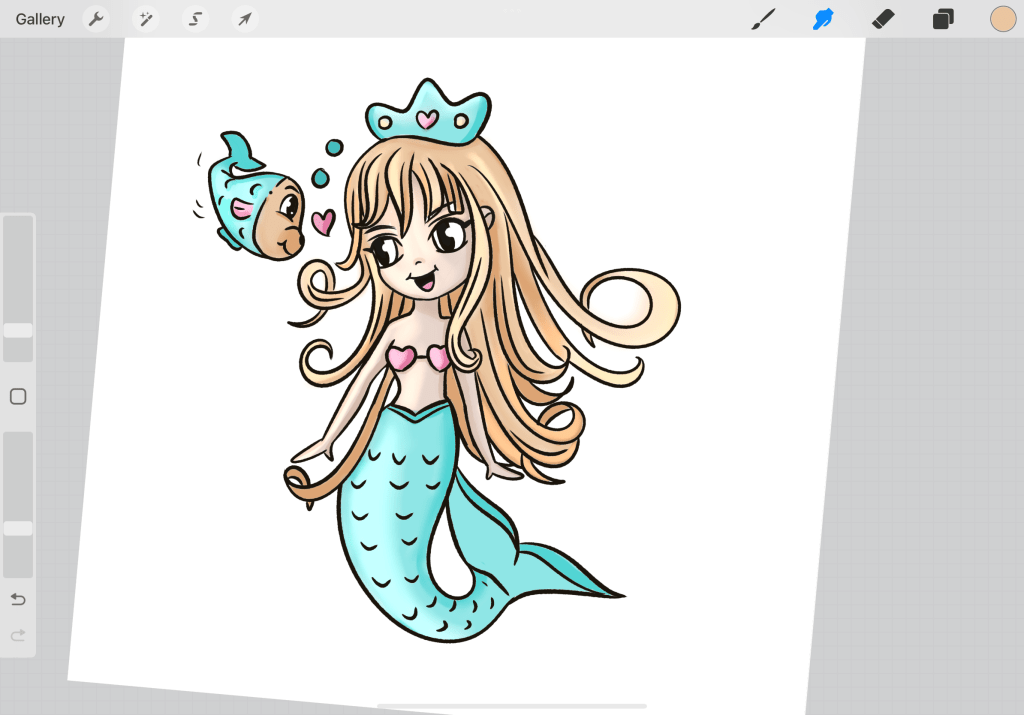Image resolution: width=1024 pixels, height=715 pixels.
Task: Open the Adjustments magic wand menu
Action: [x=146, y=19]
